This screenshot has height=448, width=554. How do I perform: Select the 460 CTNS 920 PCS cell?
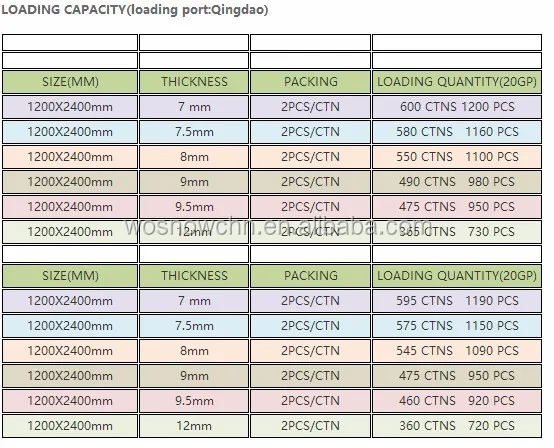(x=457, y=401)
